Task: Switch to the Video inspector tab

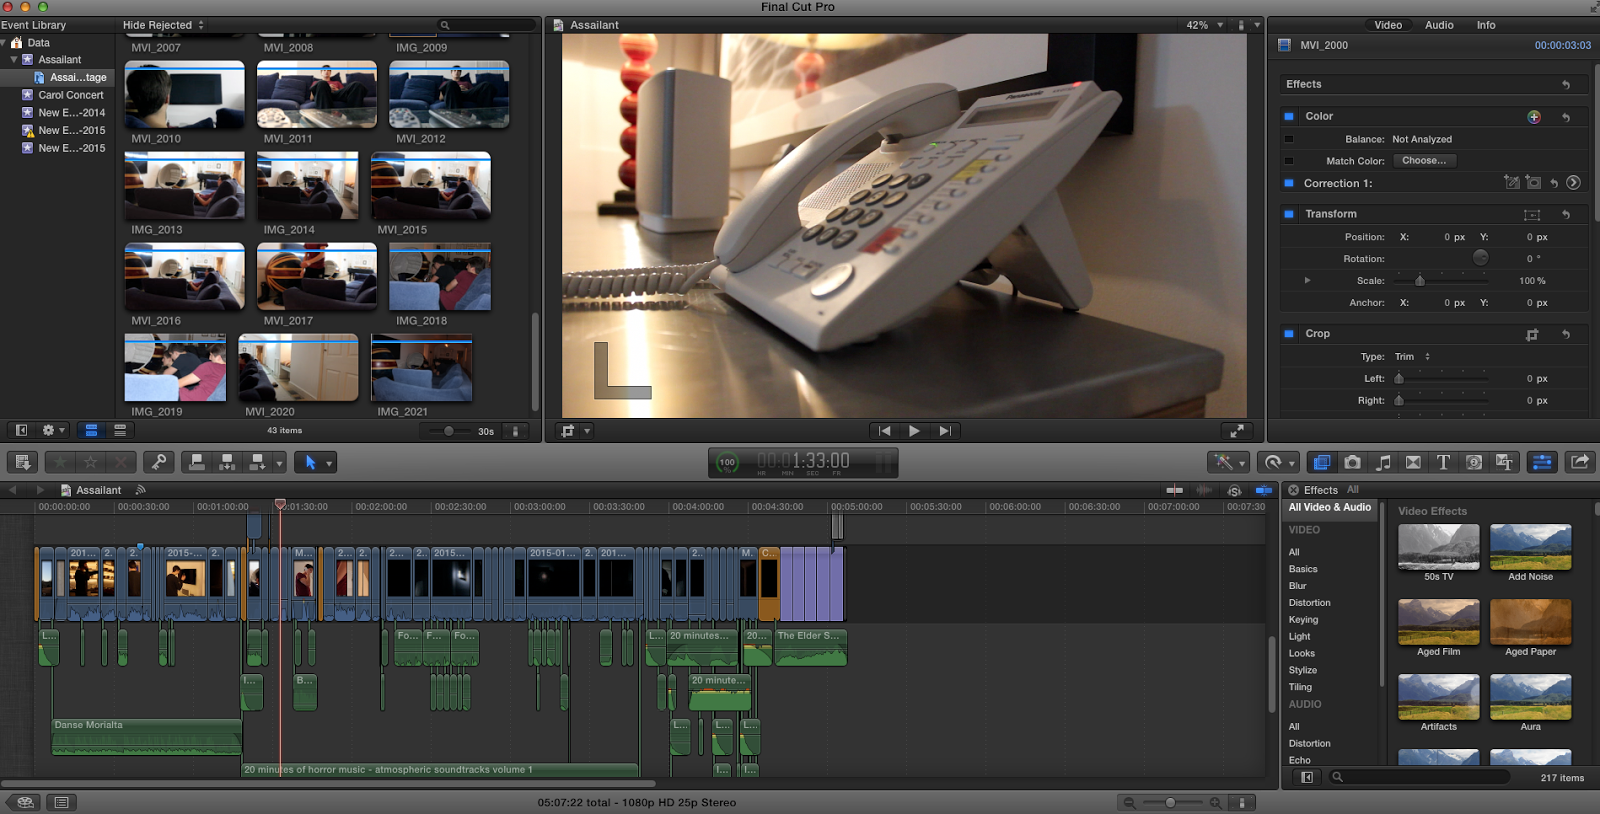Action: click(x=1388, y=25)
